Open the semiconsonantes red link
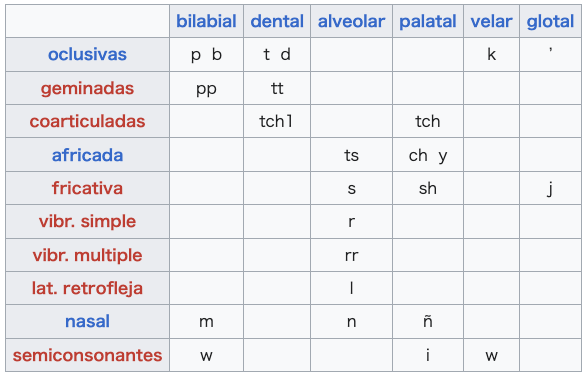Viewport: 587px width, 379px height. pyautogui.click(x=87, y=355)
